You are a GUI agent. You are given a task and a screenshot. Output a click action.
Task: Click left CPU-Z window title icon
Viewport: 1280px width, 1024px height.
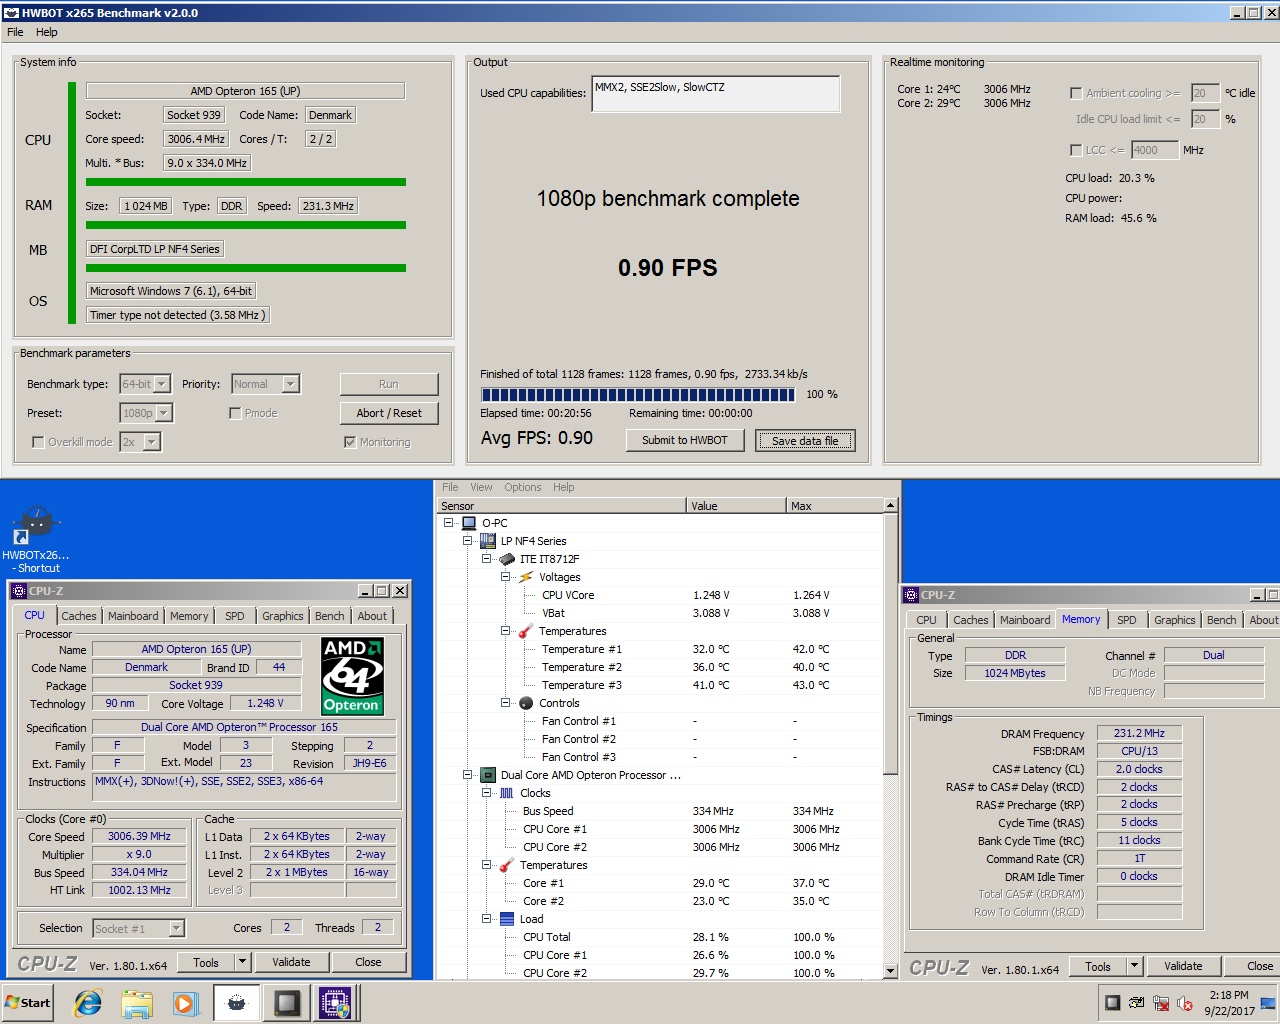pyautogui.click(x=19, y=591)
